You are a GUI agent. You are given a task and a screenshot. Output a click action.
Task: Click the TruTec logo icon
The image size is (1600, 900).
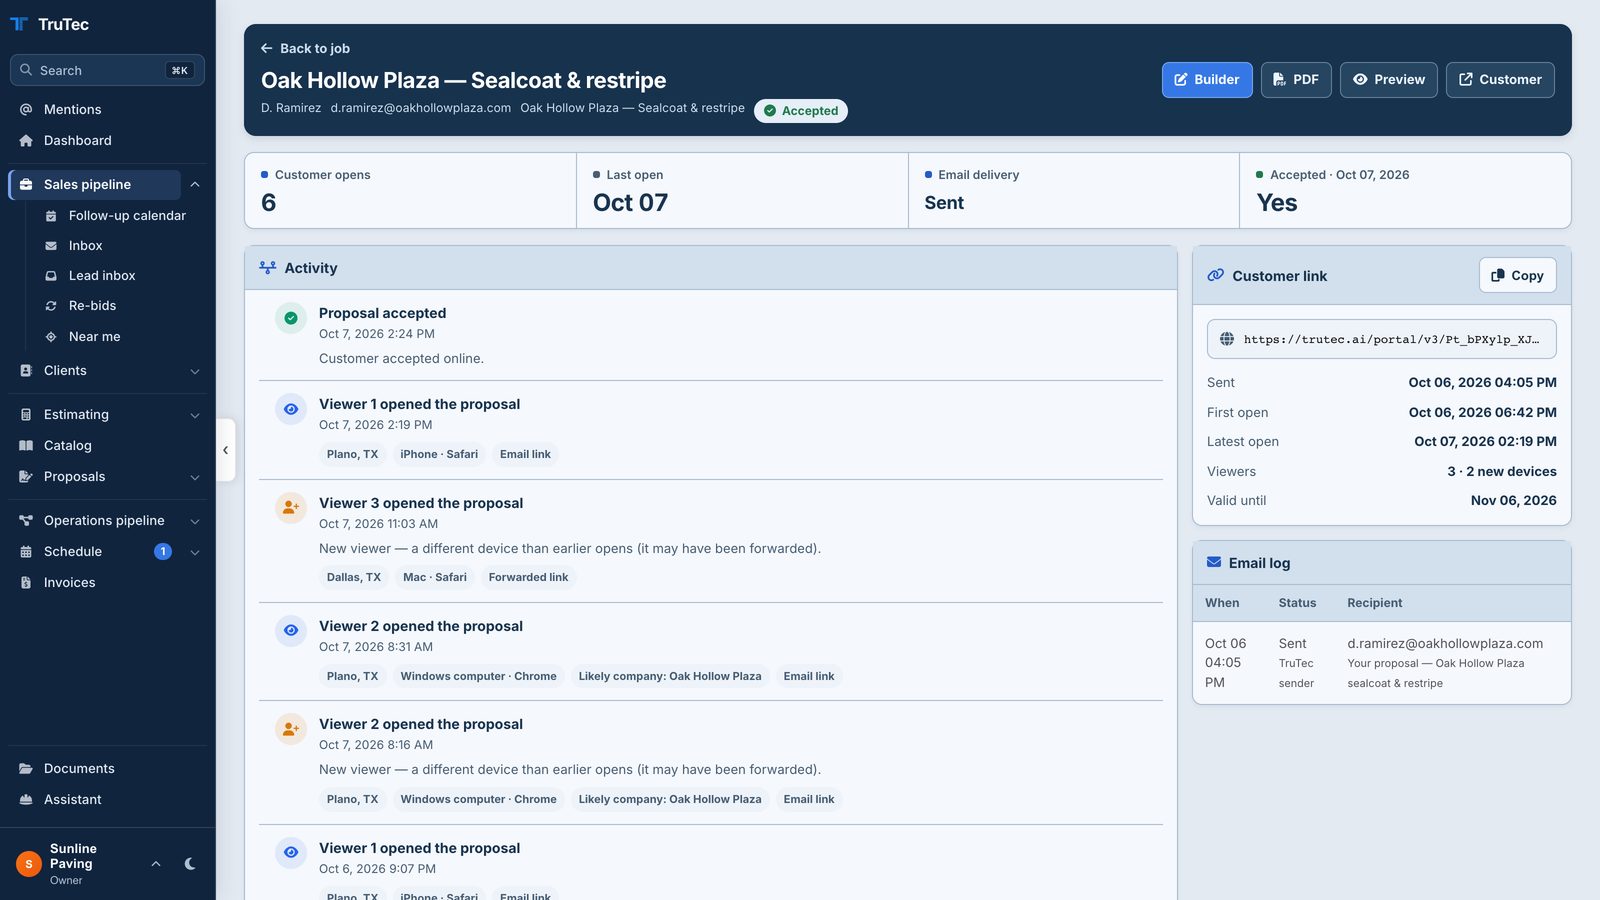(19, 24)
